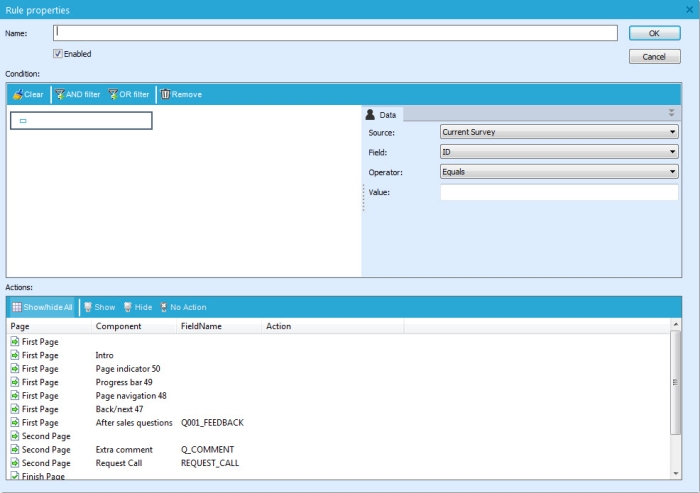Toggle the Finish Page row checkbox icon
This screenshot has width=700, height=493.
pyautogui.click(x=15, y=477)
